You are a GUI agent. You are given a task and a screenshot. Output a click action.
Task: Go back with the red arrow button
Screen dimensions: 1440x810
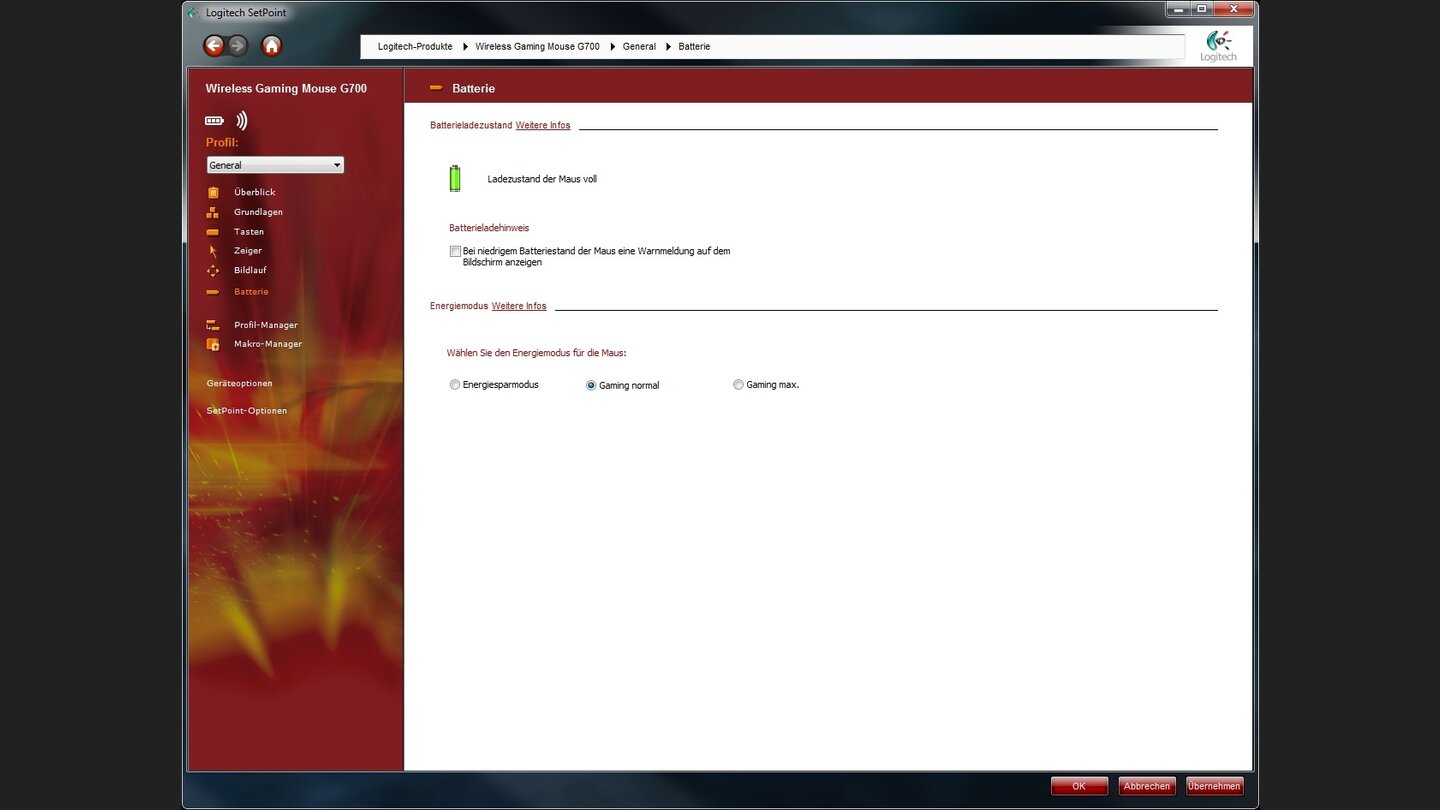(x=214, y=46)
